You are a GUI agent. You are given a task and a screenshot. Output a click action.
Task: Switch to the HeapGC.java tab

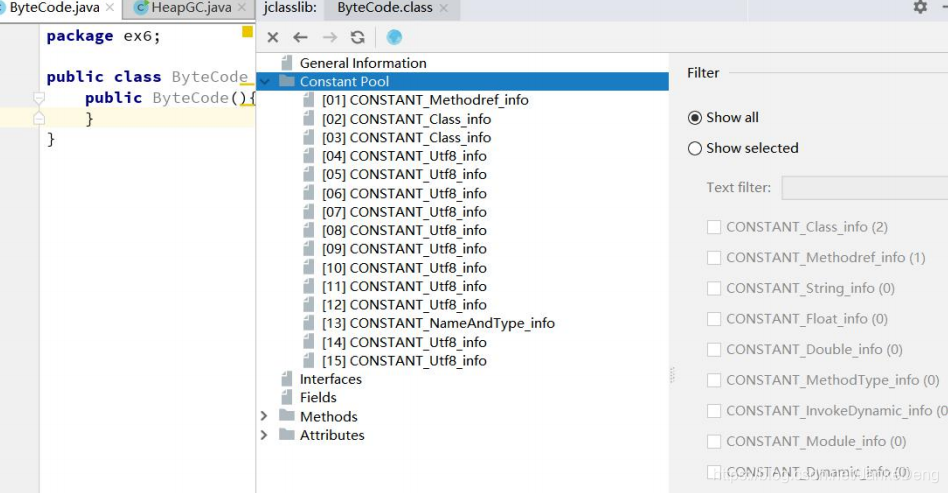(191, 8)
